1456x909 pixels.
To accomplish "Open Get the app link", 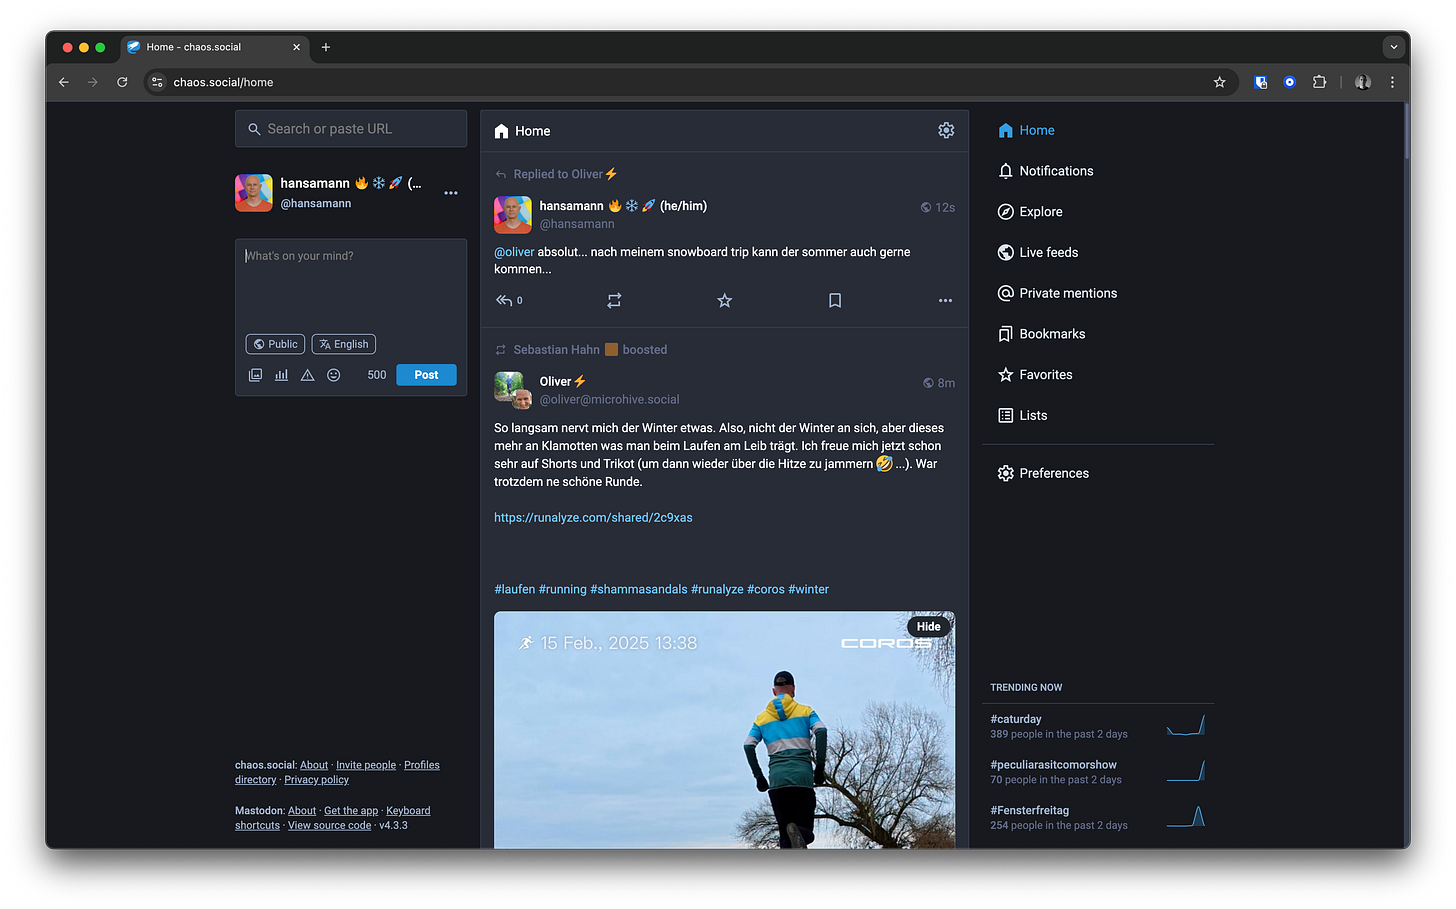I will tap(351, 811).
